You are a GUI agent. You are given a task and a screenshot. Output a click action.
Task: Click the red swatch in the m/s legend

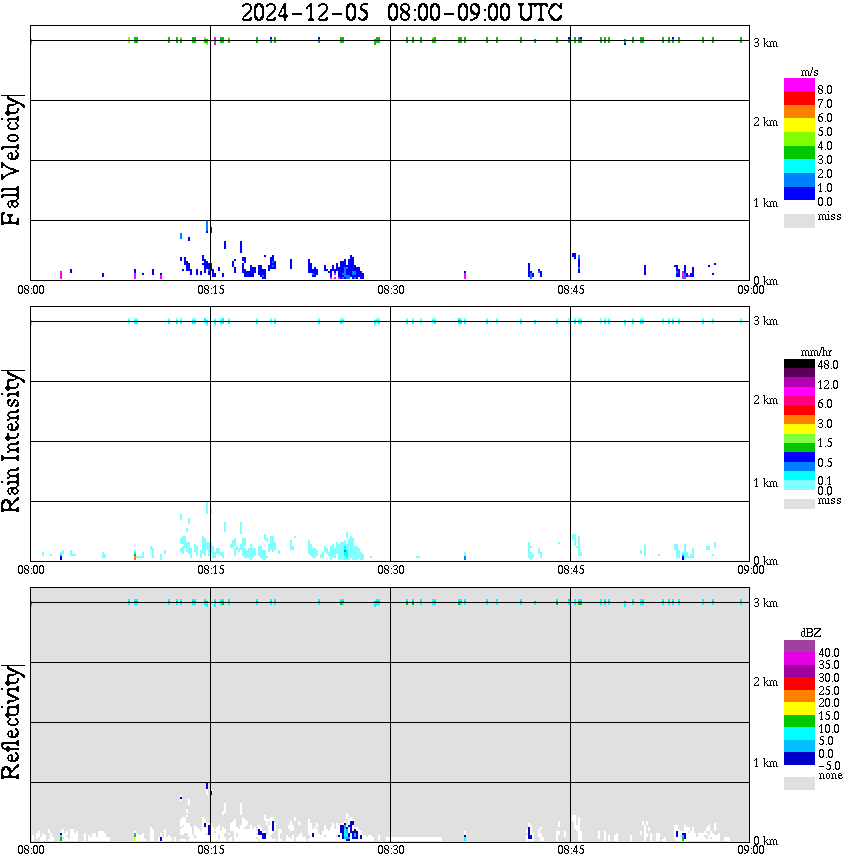click(799, 99)
